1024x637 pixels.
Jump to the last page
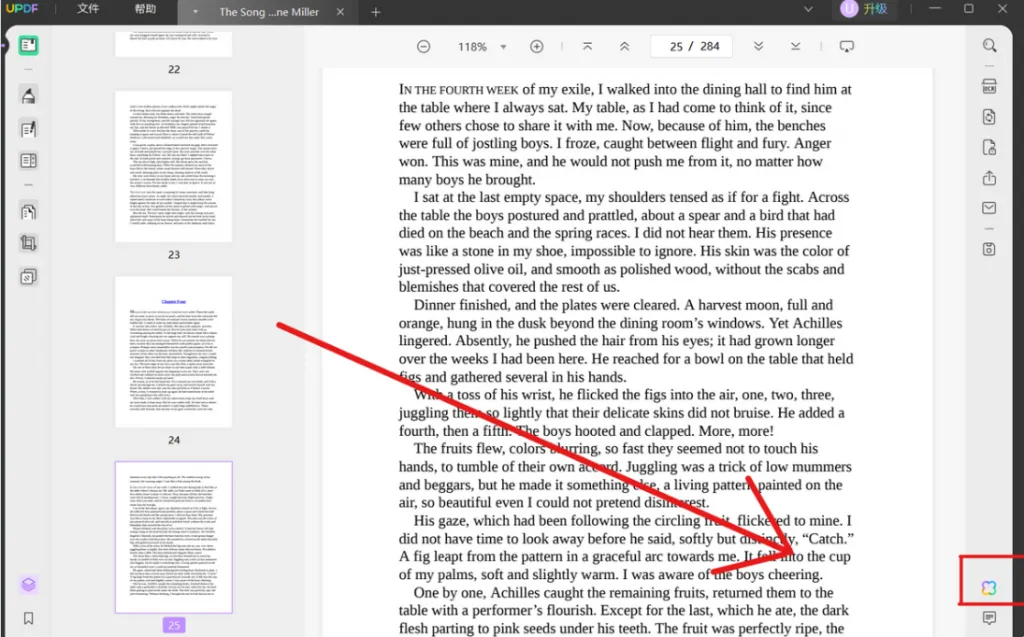795,46
